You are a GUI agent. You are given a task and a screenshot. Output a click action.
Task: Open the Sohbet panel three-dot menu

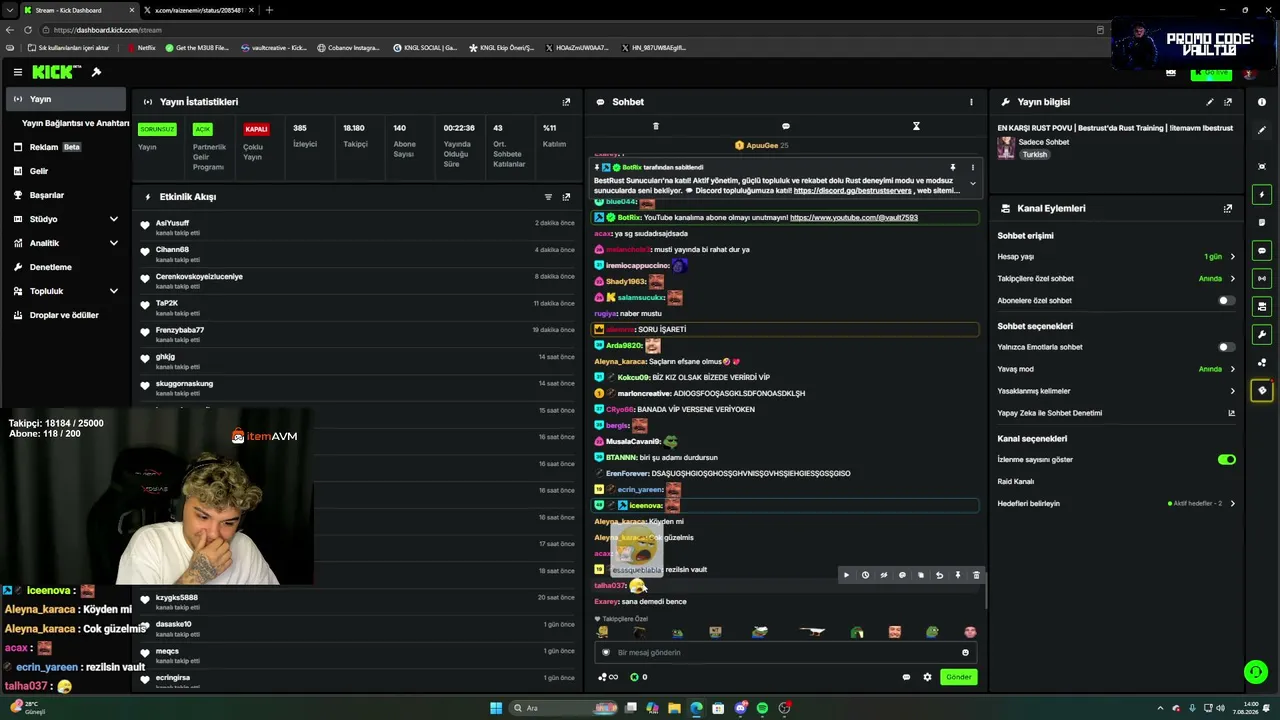tap(971, 102)
